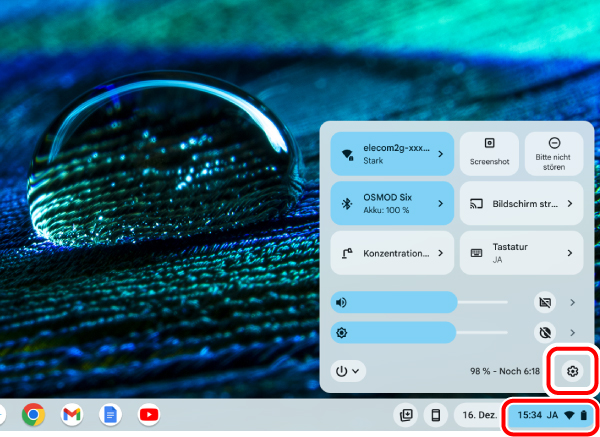
Task: Open the holding space tray icon
Action: [x=406, y=414]
